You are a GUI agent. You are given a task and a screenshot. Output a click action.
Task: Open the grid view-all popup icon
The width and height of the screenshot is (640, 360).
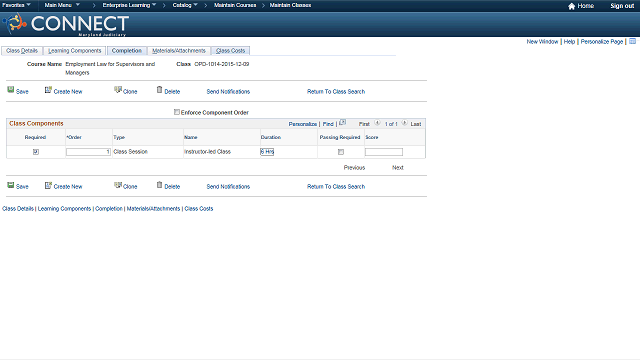342,122
